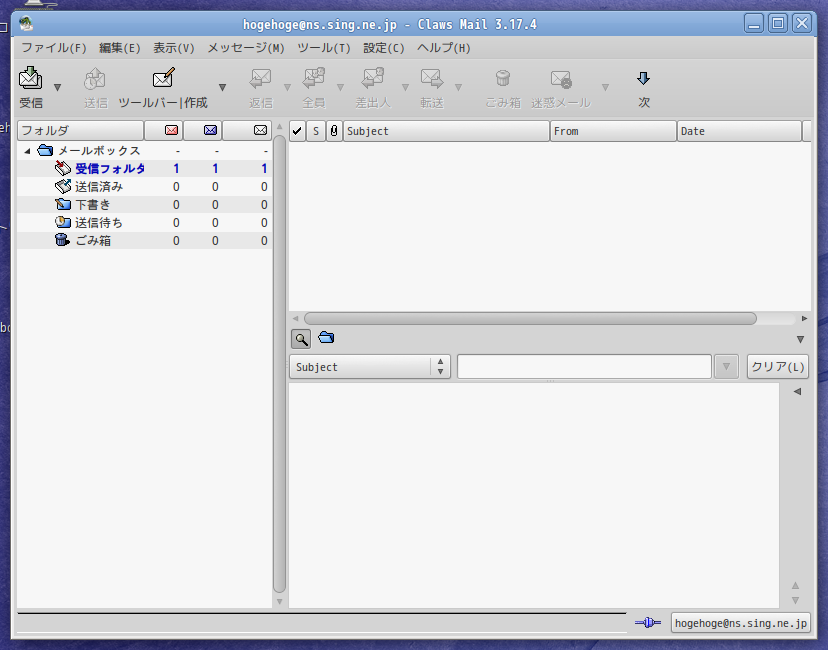828x650 pixels.
Task: Collapse the メールボックス tree node
Action: pos(27,151)
